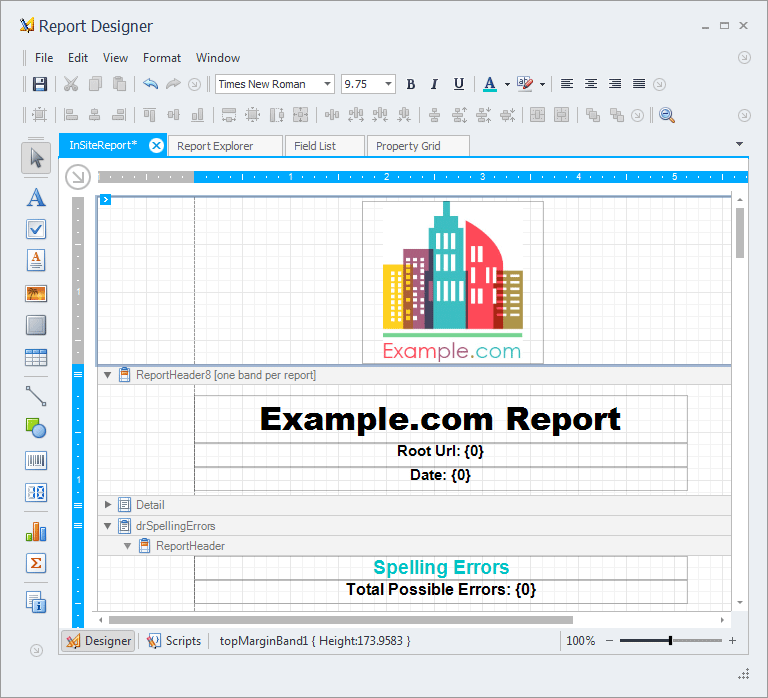This screenshot has height=698, width=768.
Task: Switch to the Report Explorer tab
Action: (x=225, y=146)
